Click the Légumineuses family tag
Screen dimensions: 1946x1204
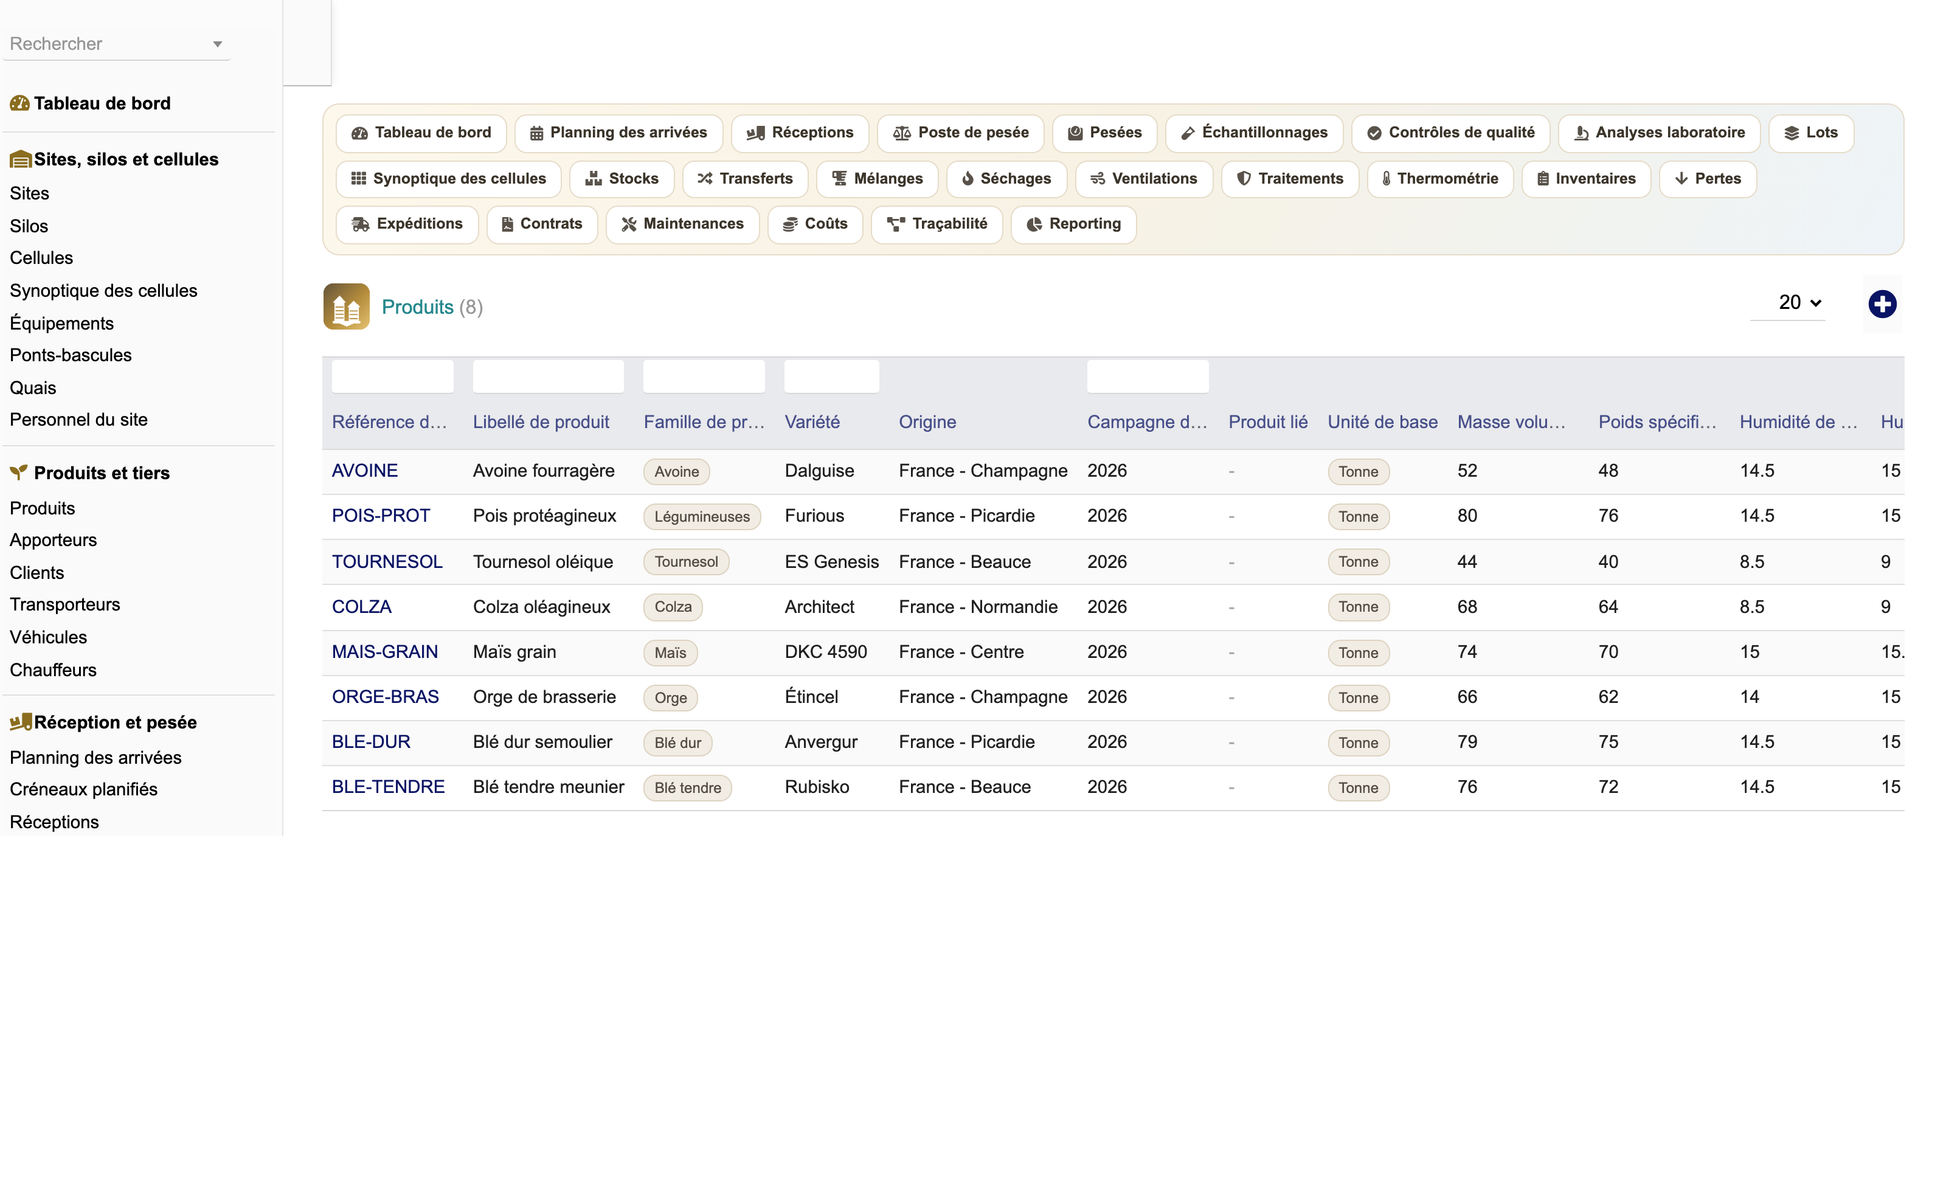coord(702,517)
